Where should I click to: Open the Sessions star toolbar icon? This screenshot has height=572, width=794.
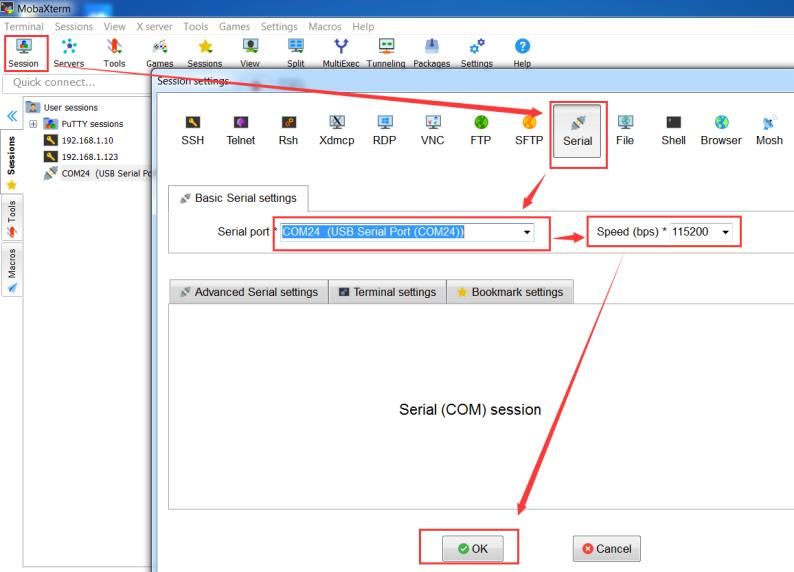pos(205,53)
